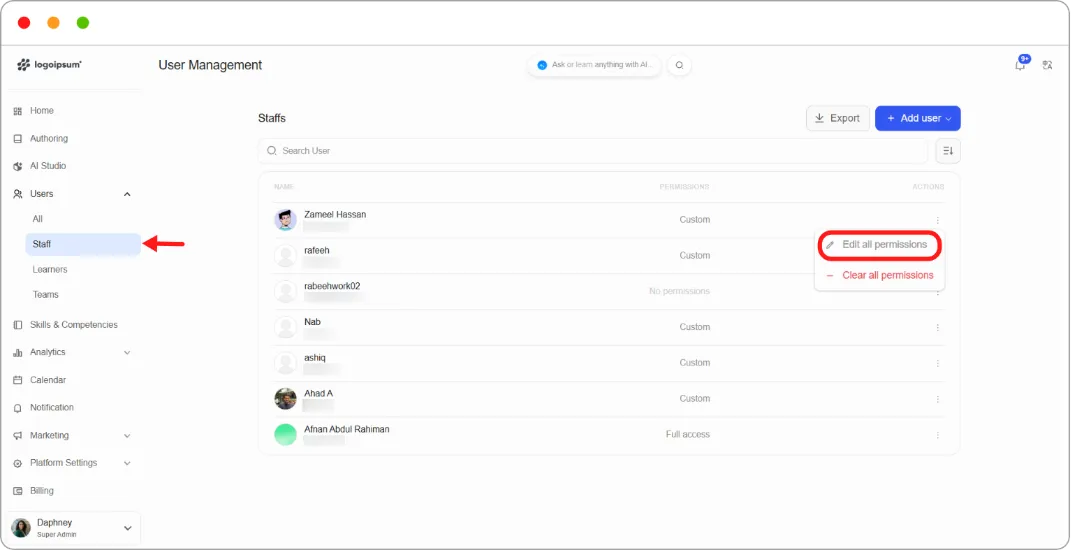Screen dimensions: 1071x550
Task: Click the Billing wallet icon
Action: (x=18, y=491)
